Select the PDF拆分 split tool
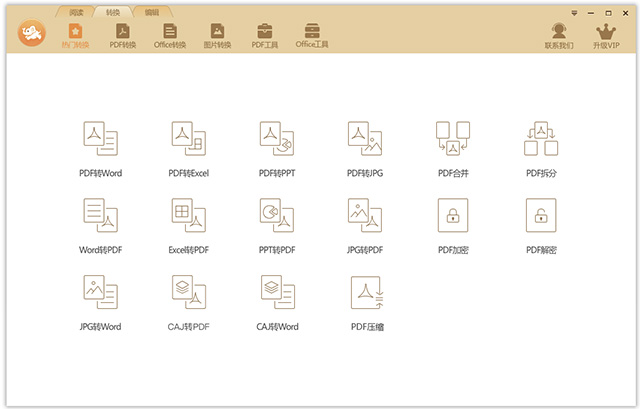Image resolution: width=640 pixels, height=409 pixels. (541, 149)
